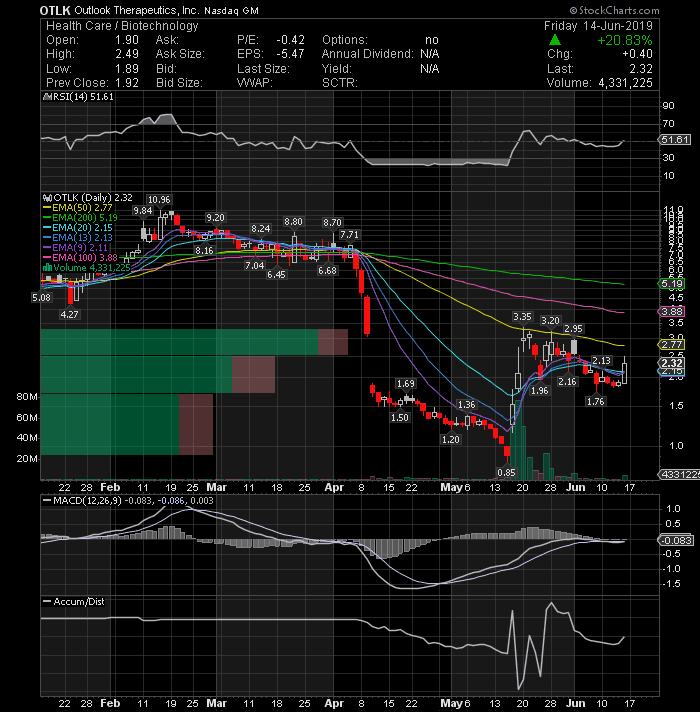Screen dimensions: 700x712
Task: Click the 5.08 price annotation
Action: [x=41, y=298]
